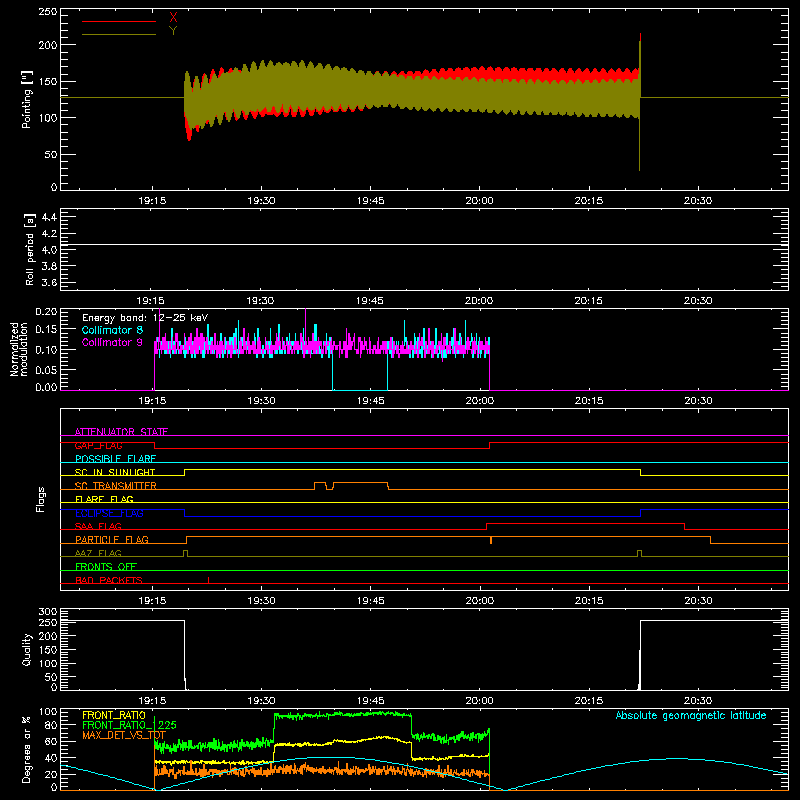Image resolution: width=800 pixels, height=800 pixels.
Task: Click the 0.20 tick on modulation axis
Action: 46,312
